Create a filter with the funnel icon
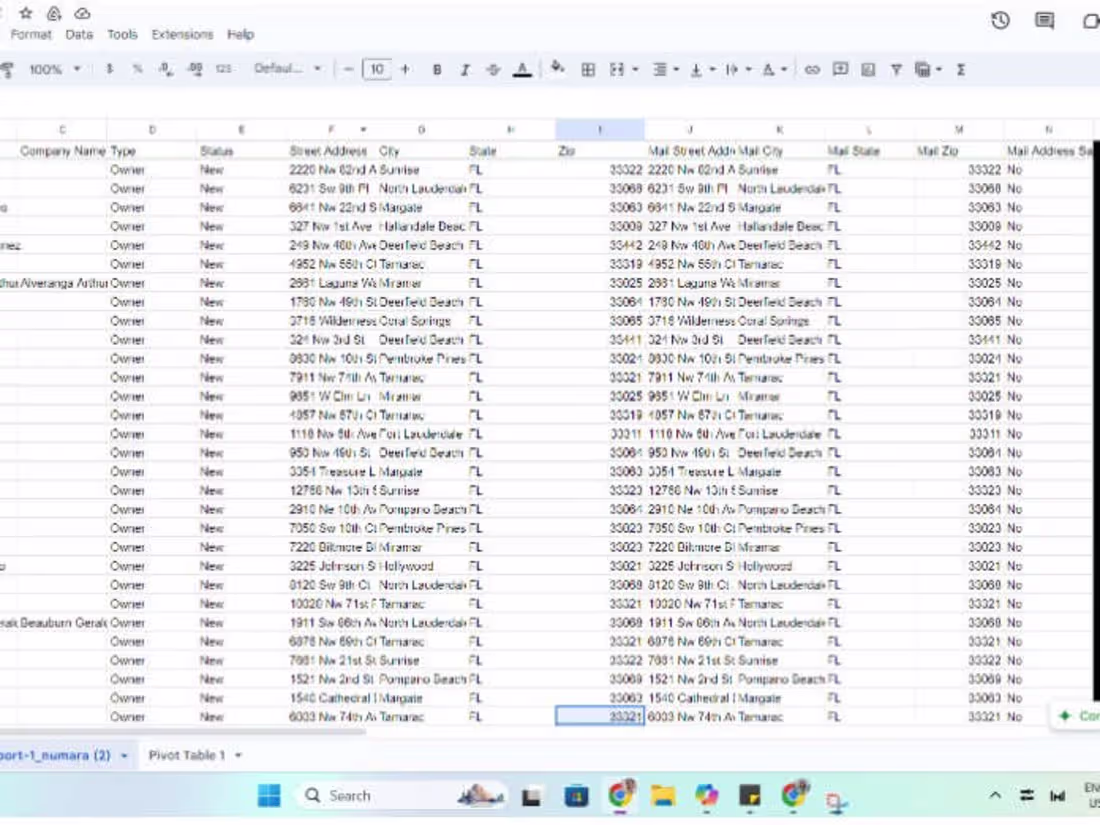 point(896,69)
